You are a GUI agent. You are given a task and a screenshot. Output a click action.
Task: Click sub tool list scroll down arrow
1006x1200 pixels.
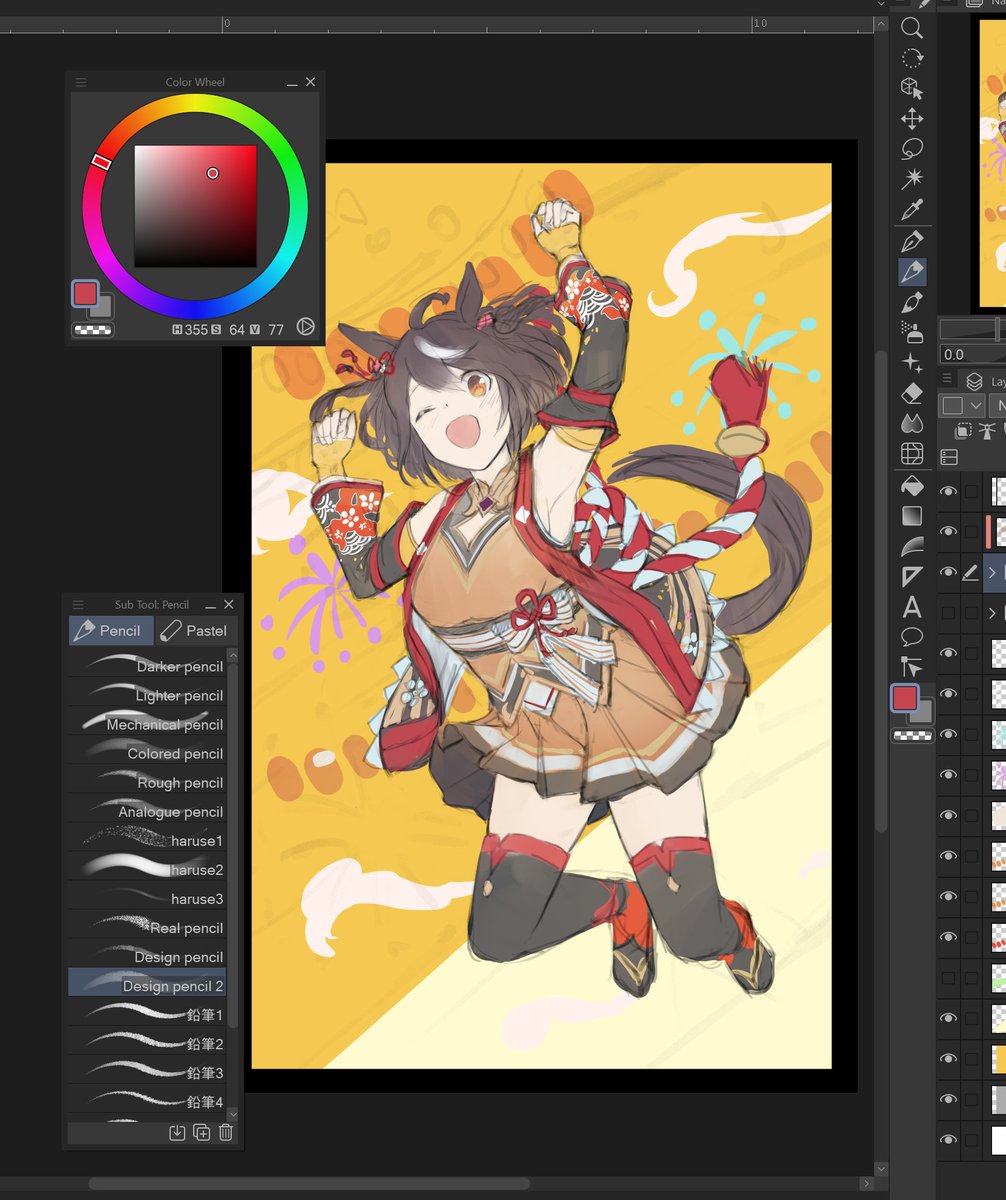pyautogui.click(x=233, y=1113)
